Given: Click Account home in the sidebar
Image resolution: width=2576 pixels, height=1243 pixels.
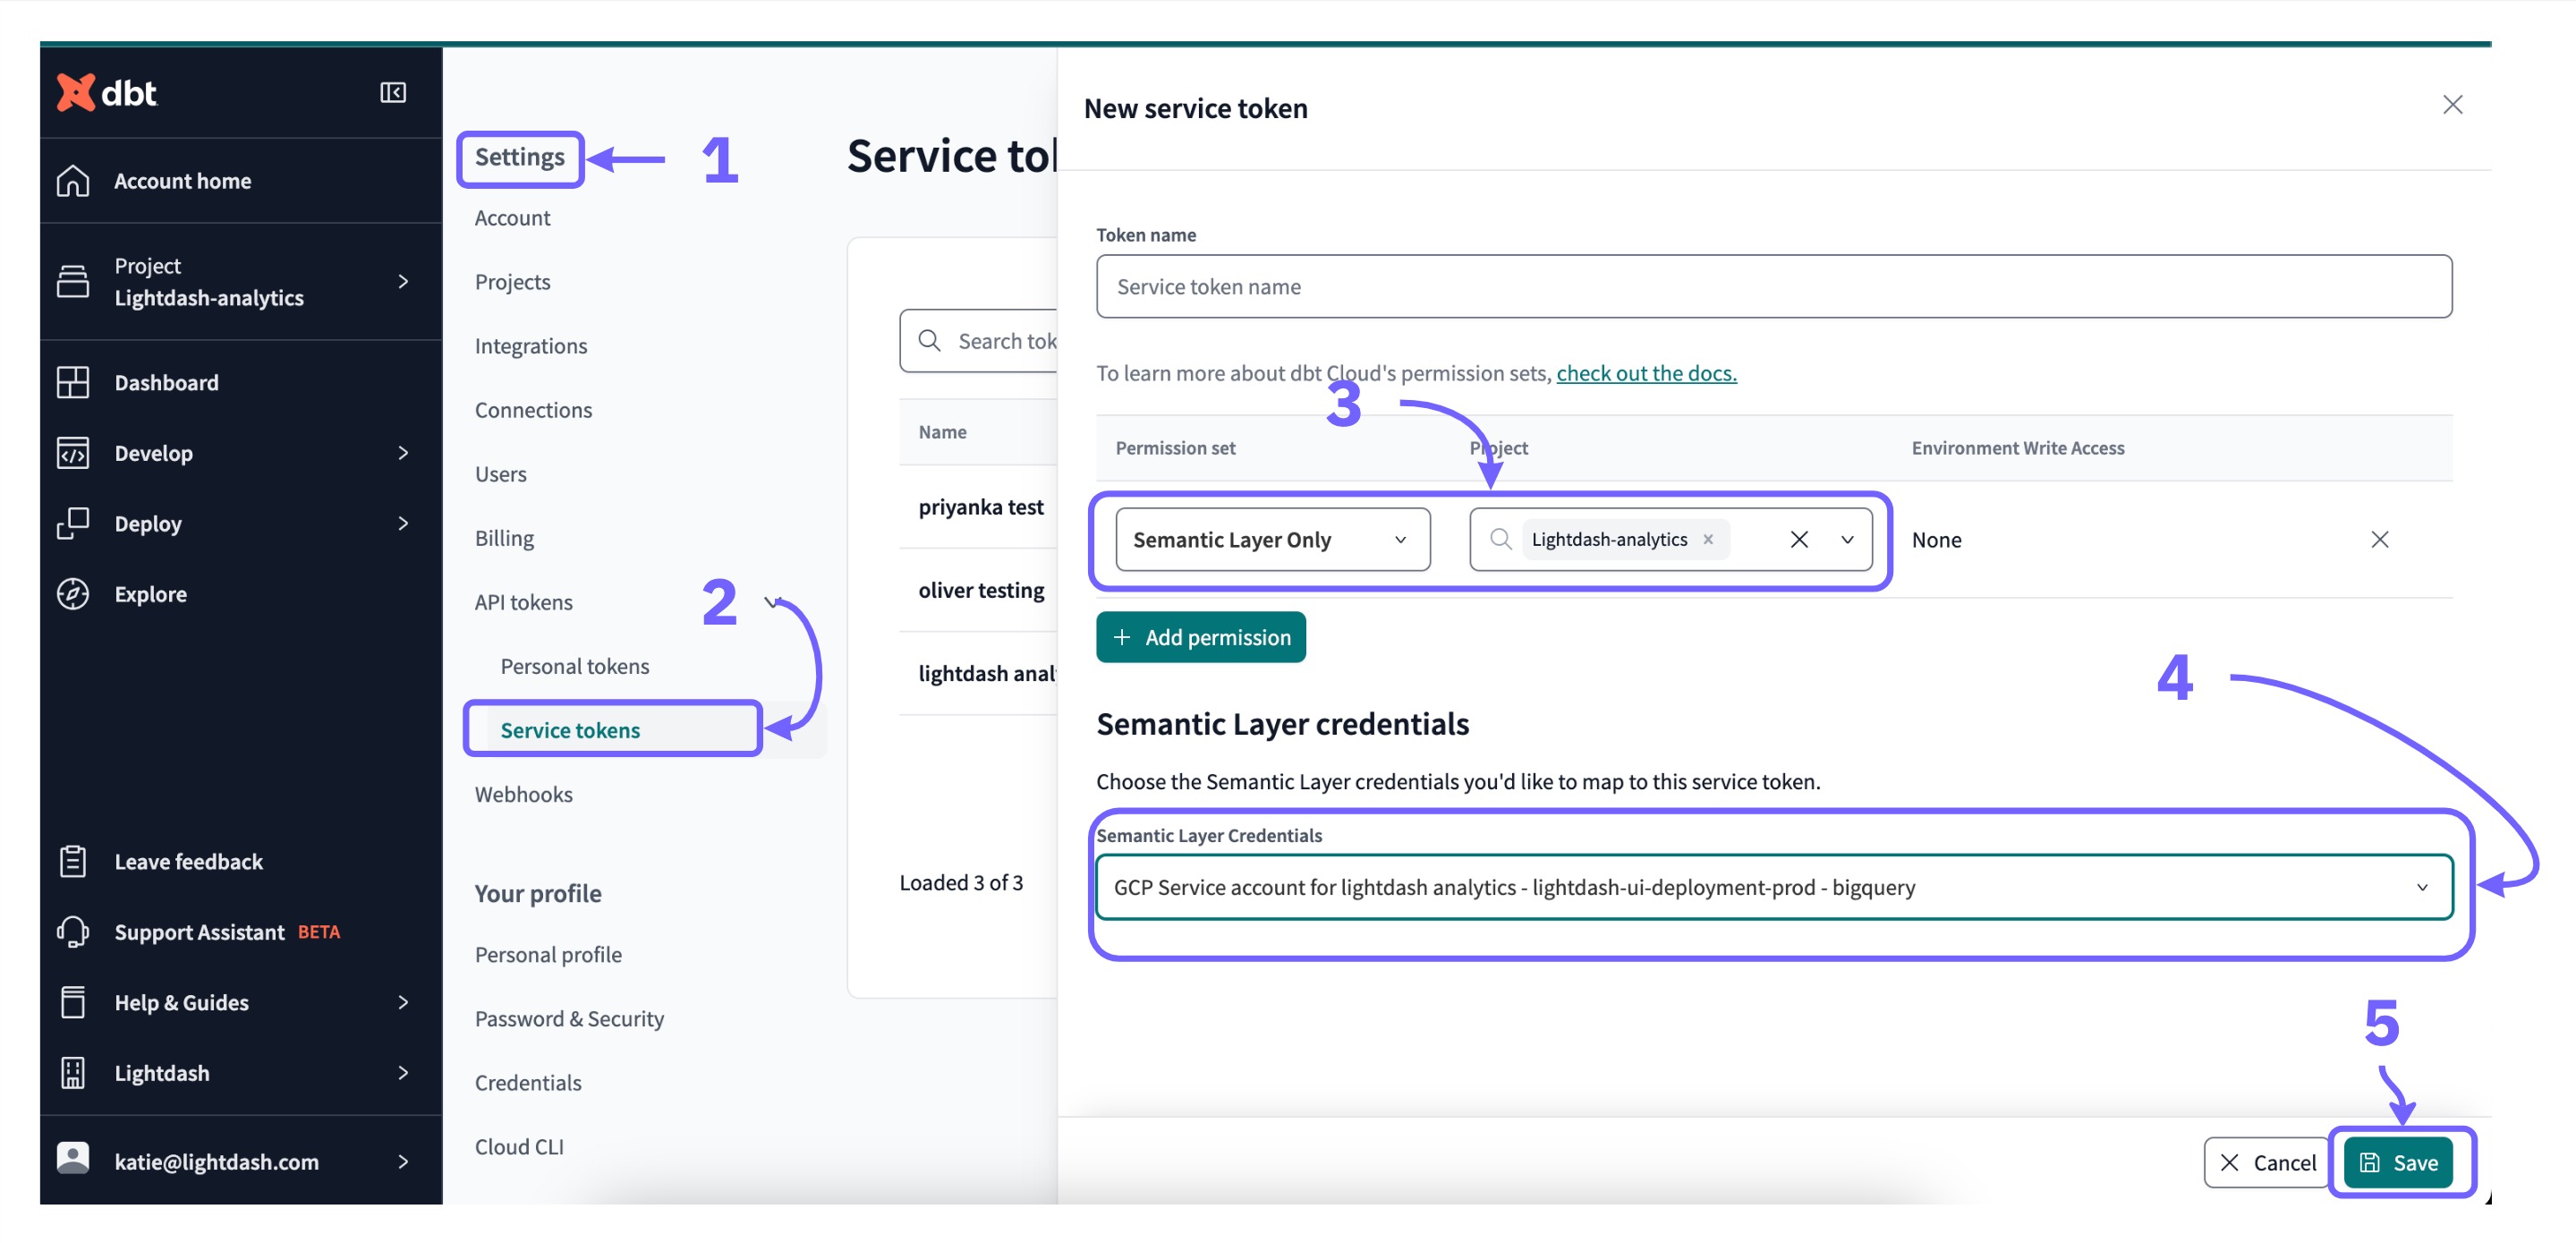Looking at the screenshot, I should (182, 181).
